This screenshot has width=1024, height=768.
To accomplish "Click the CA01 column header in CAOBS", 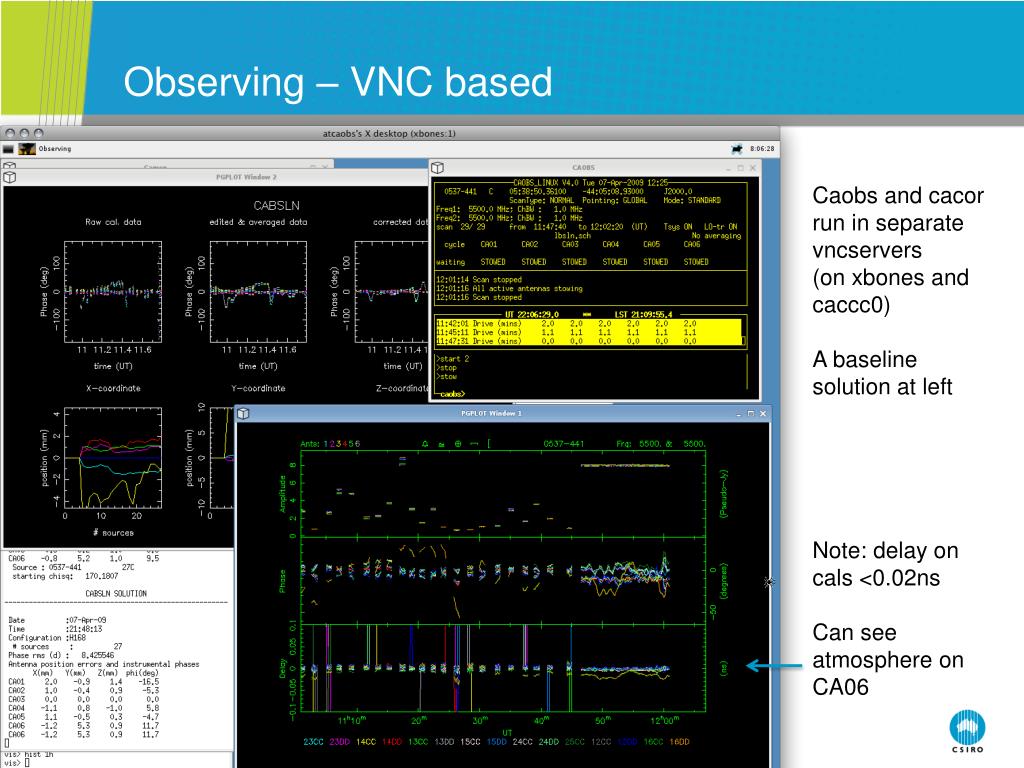I will coord(488,244).
